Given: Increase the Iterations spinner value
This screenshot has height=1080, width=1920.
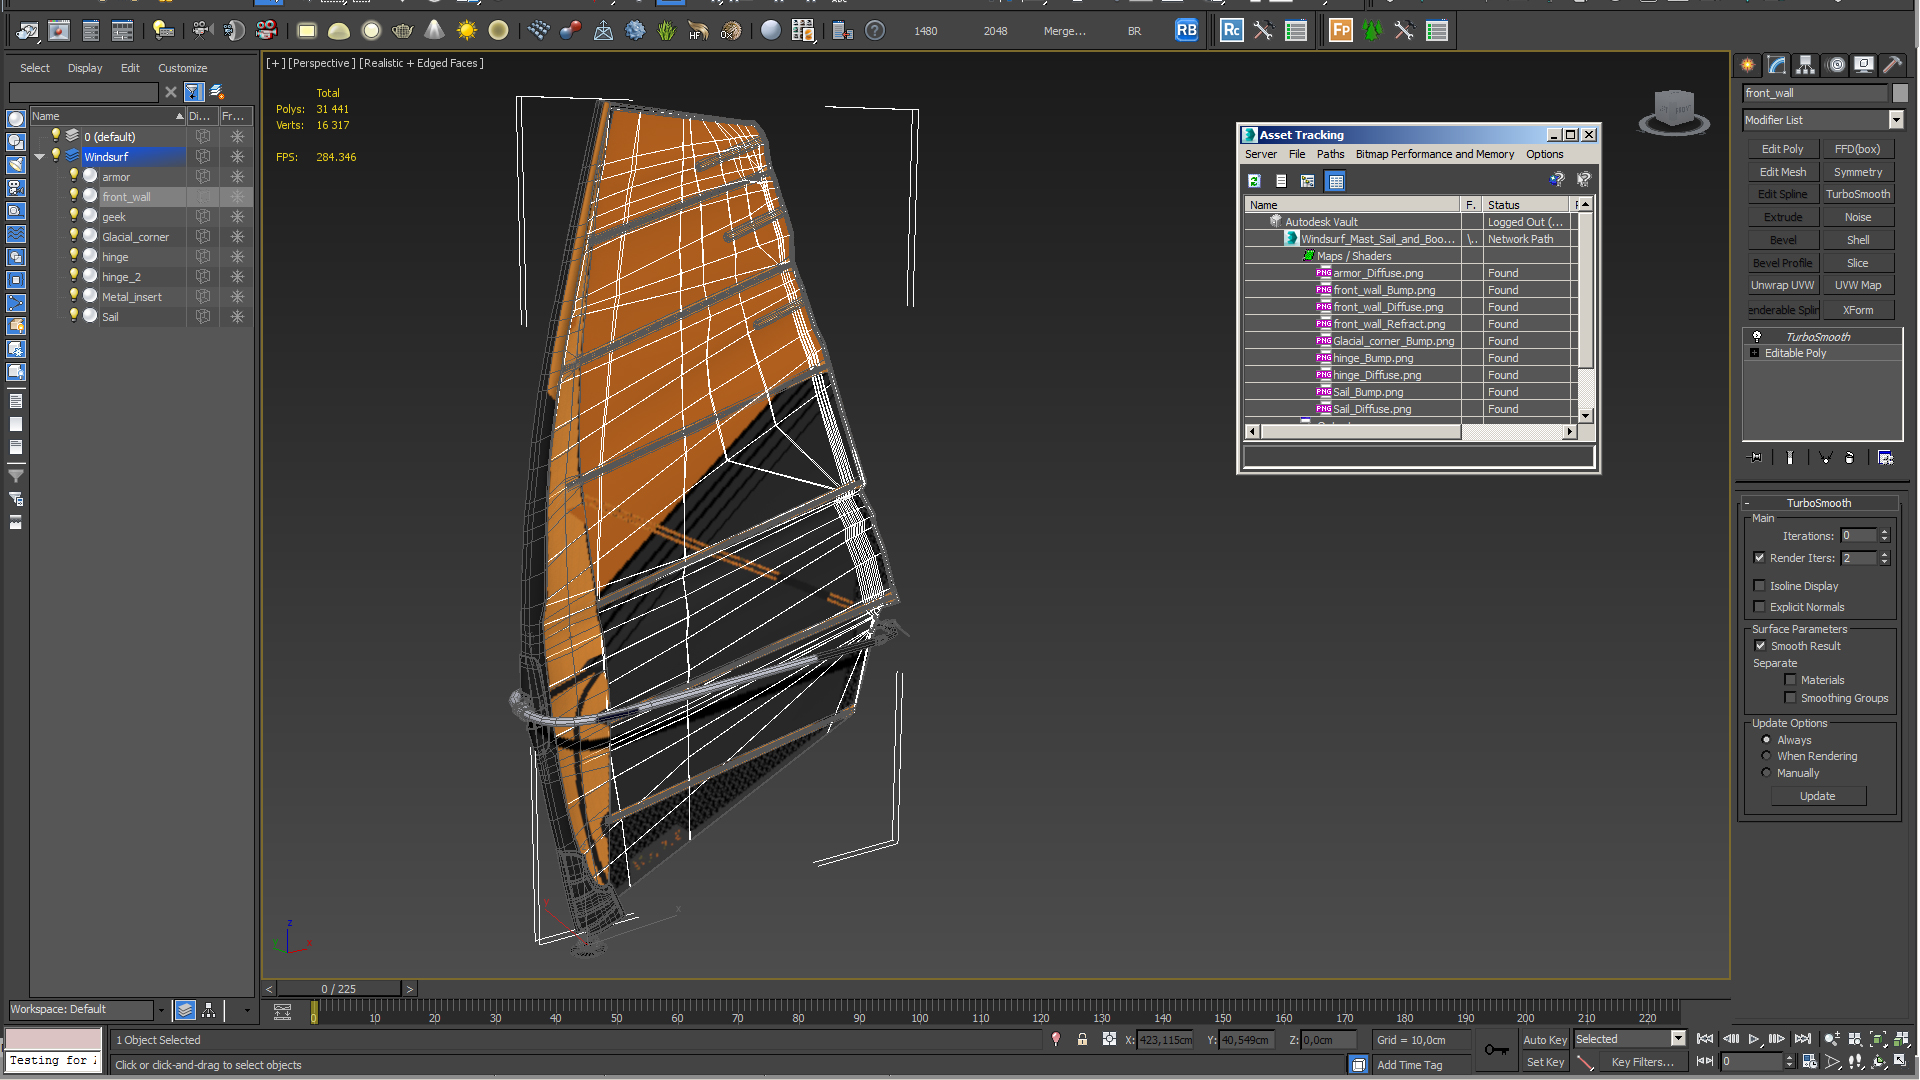Looking at the screenshot, I should (x=1884, y=532).
